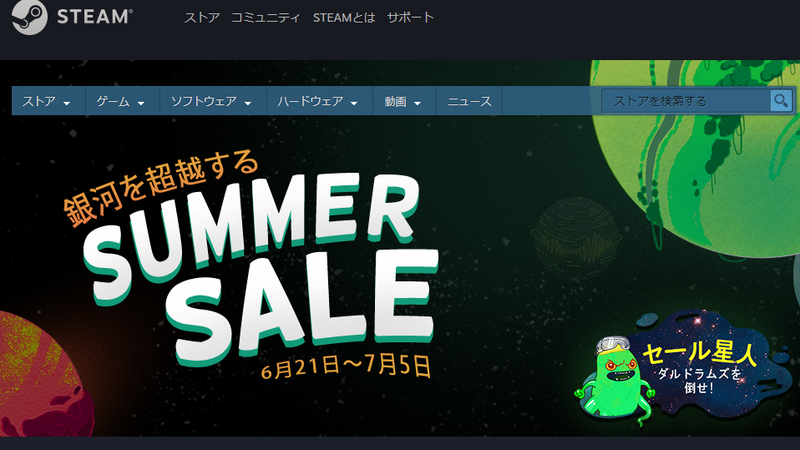Open the ハードウェア dropdown menu
Viewport: 800px width, 450px height.
pyautogui.click(x=319, y=101)
